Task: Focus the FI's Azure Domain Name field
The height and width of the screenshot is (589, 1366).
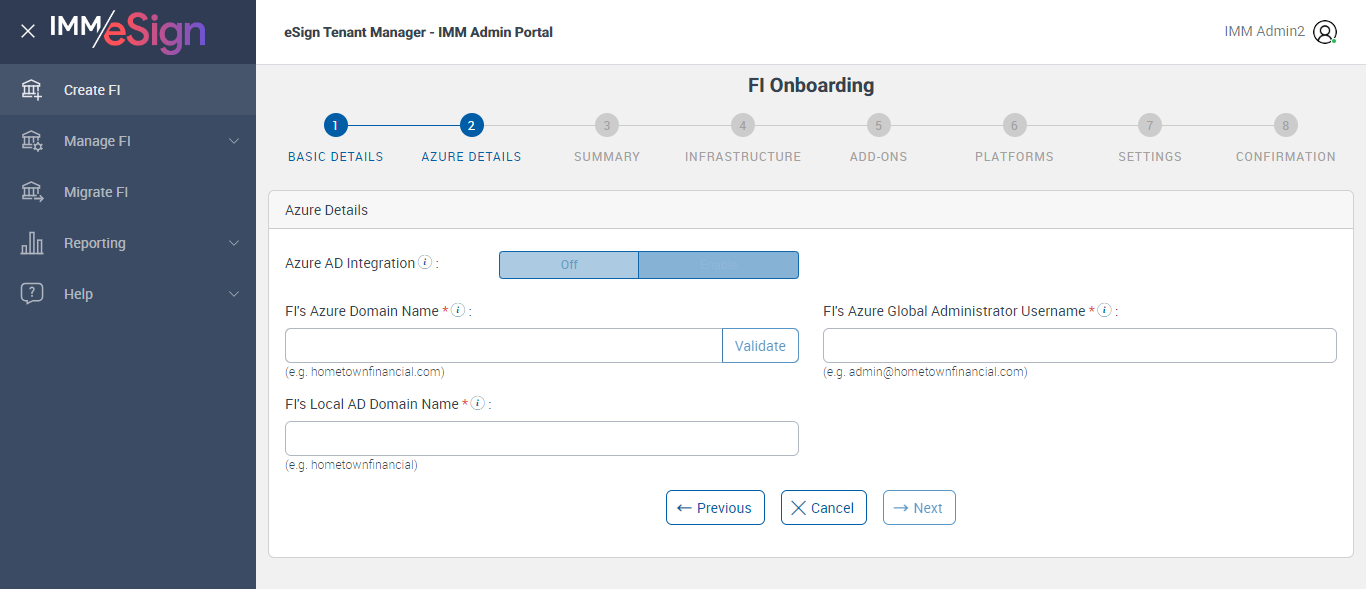Action: (504, 346)
